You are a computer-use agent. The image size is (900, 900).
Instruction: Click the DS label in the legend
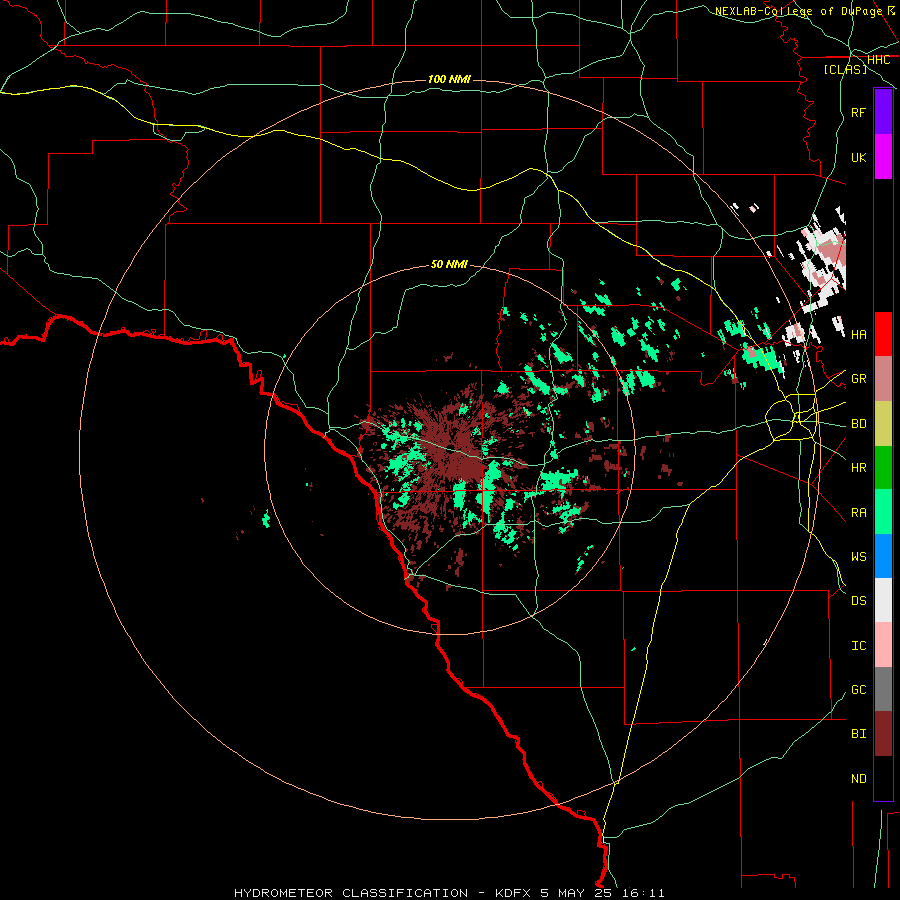858,601
